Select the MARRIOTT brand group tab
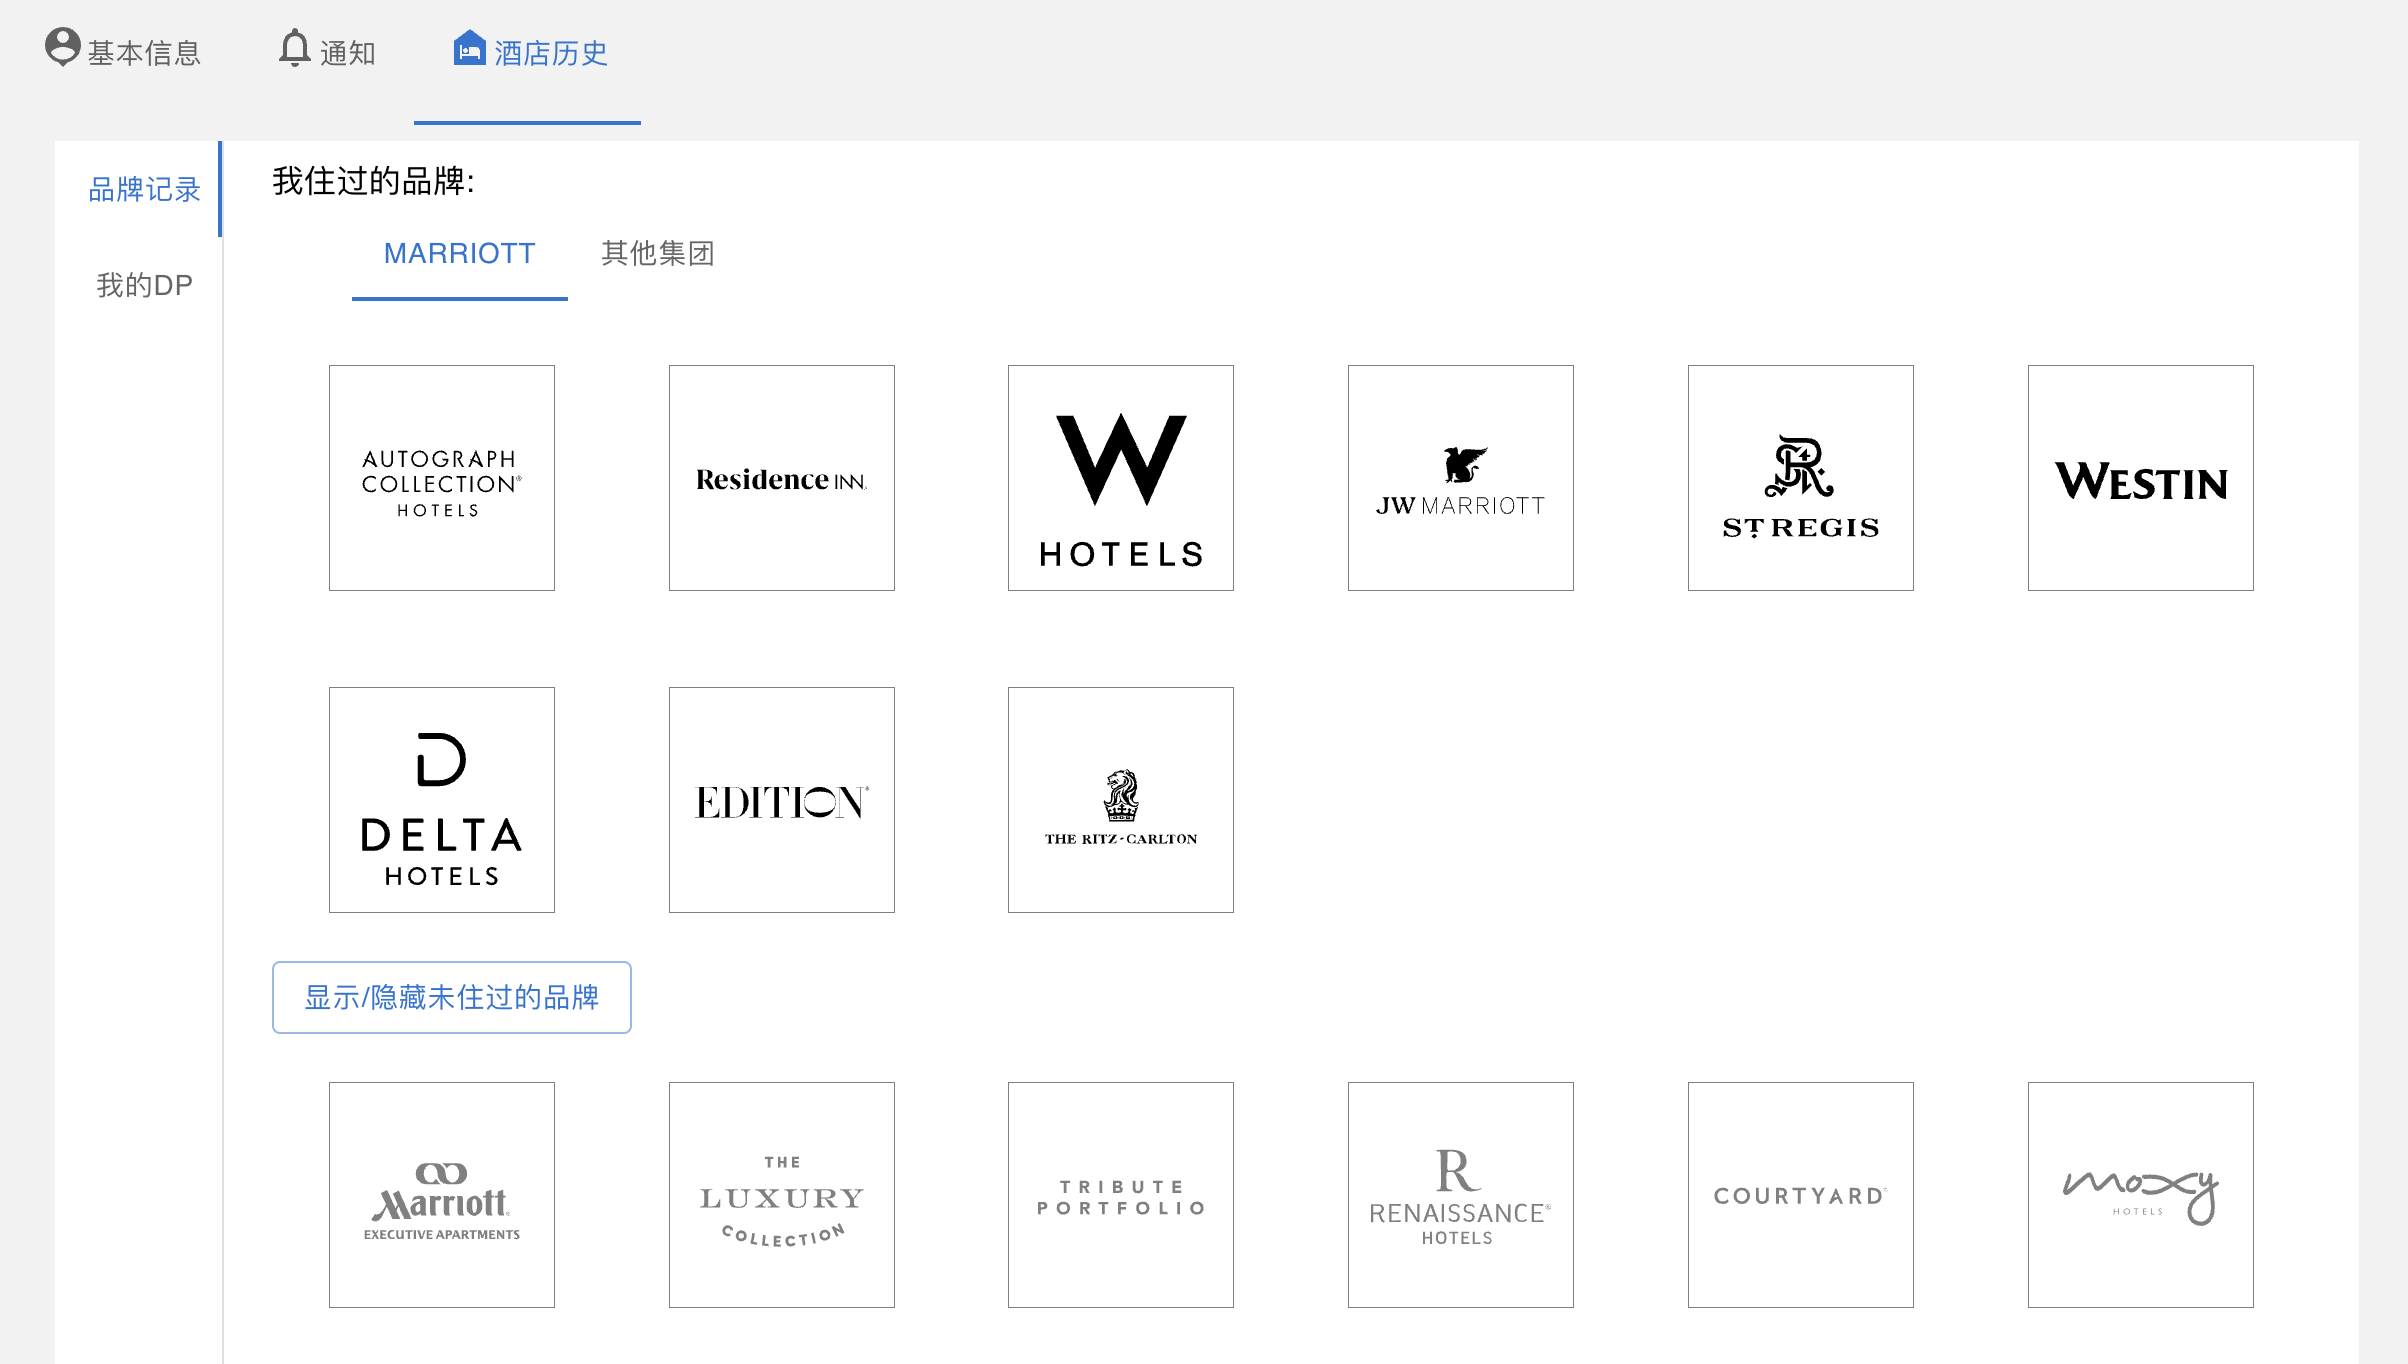2408x1364 pixels. tap(460, 253)
